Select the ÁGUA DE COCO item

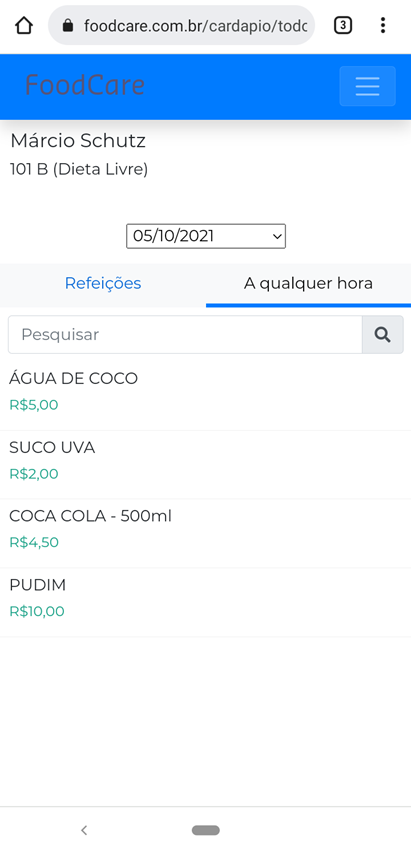[x=205, y=392]
